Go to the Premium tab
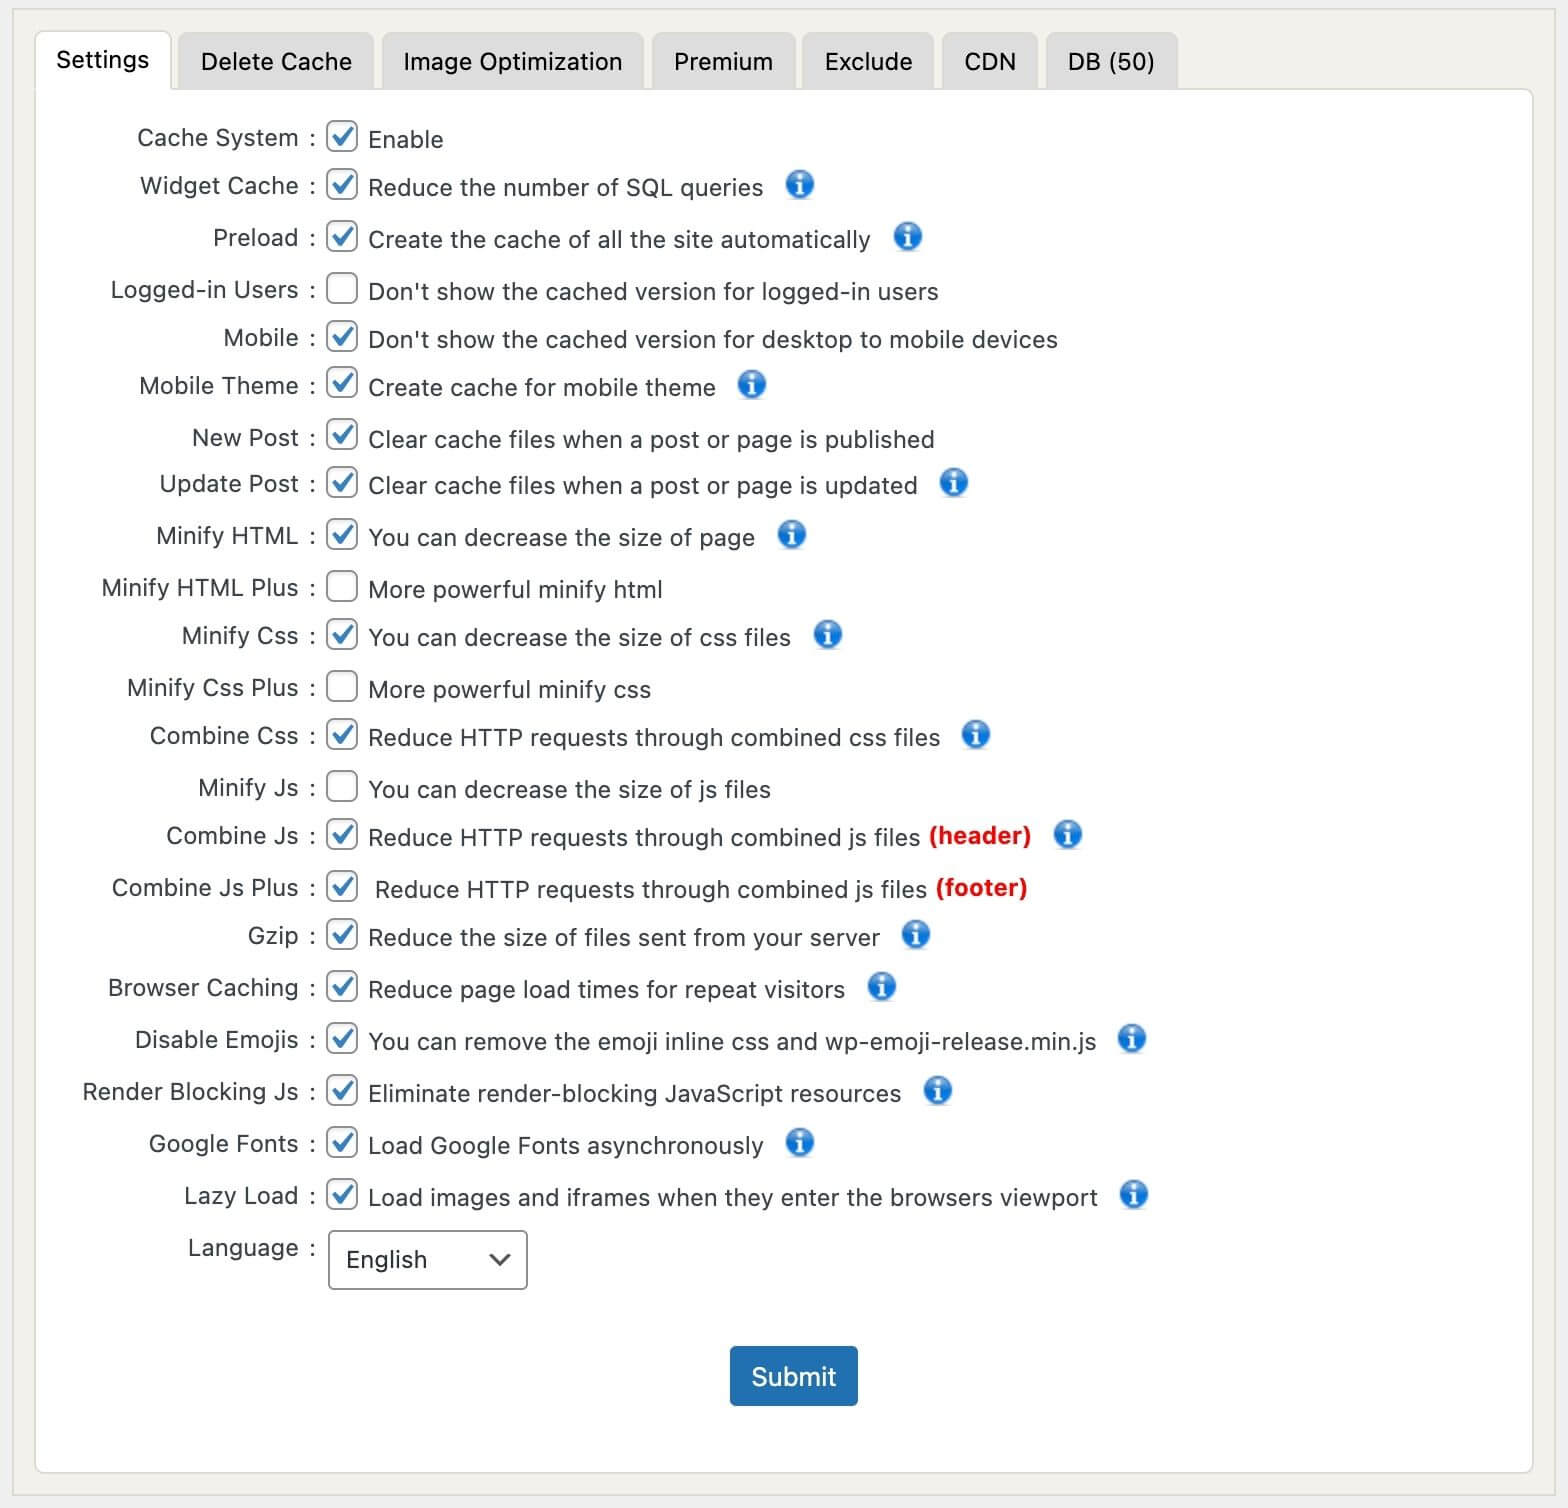The image size is (1568, 1508). click(724, 61)
